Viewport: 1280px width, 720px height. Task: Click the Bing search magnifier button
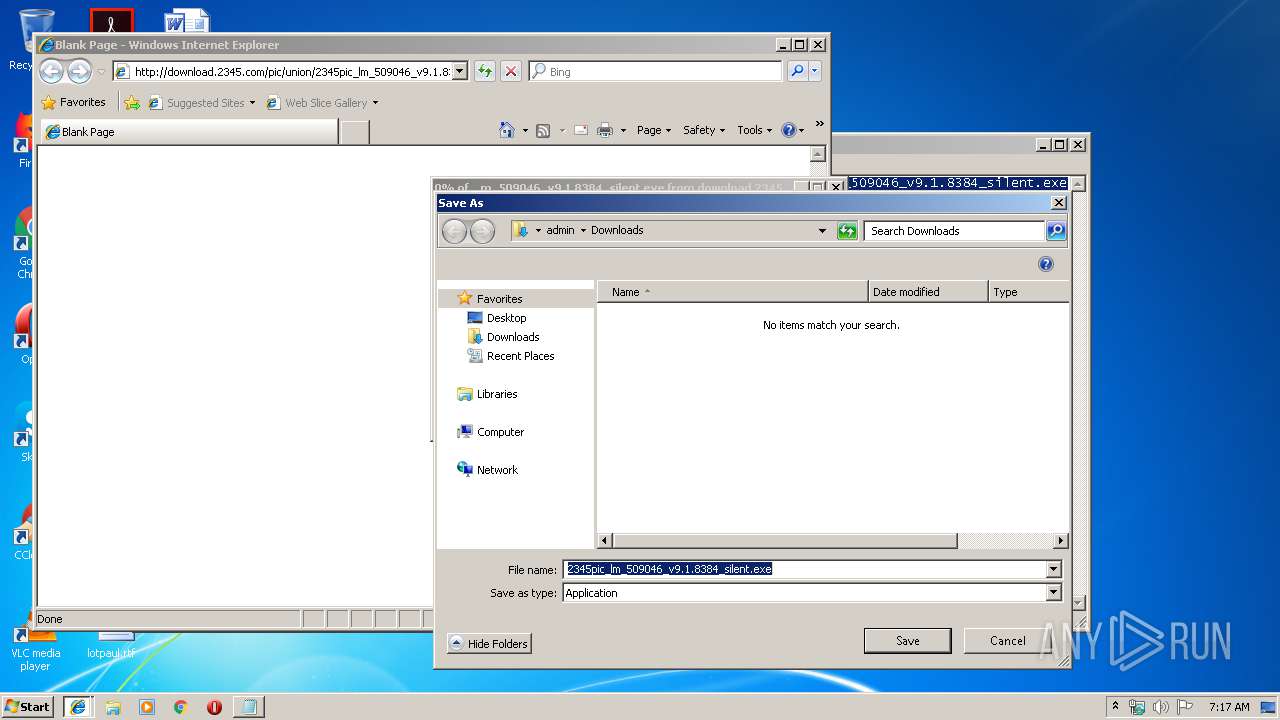click(x=797, y=71)
